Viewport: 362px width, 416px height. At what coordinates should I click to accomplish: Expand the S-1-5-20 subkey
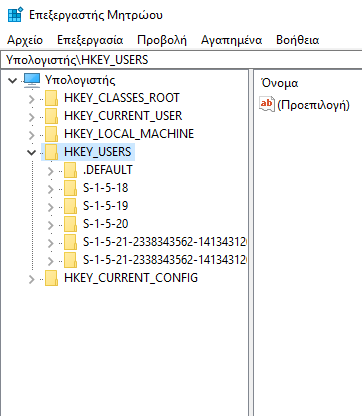pos(50,225)
